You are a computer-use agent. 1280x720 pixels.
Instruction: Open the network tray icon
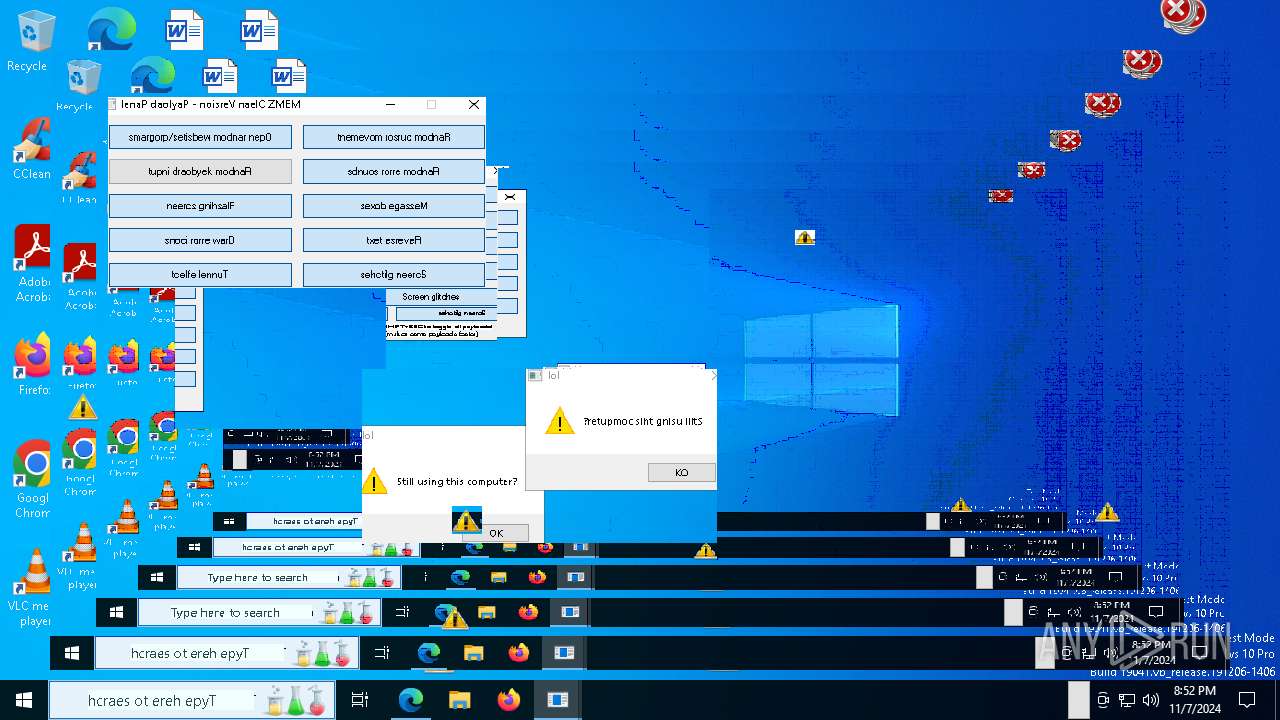click(1127, 700)
